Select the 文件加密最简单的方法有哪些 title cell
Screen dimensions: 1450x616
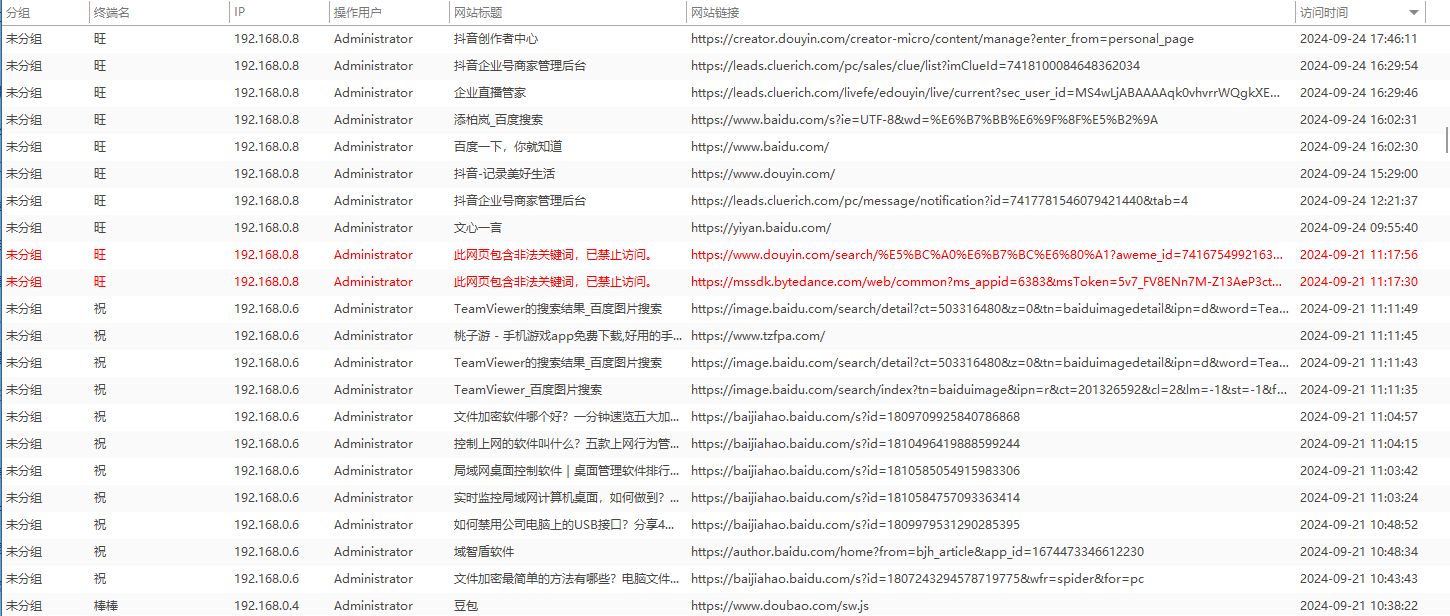coord(568,579)
